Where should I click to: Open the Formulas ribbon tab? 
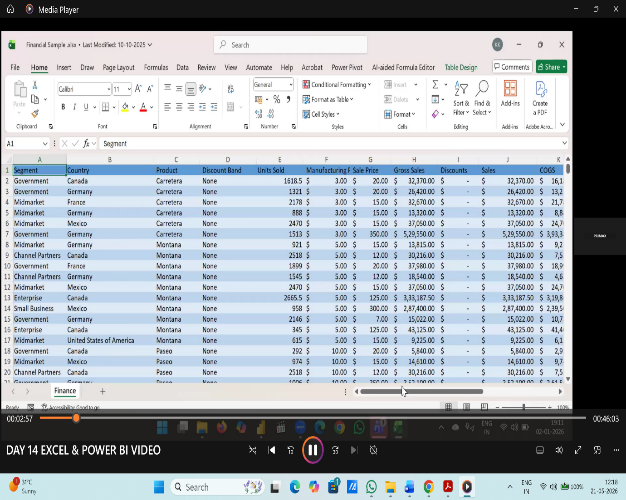[x=156, y=67]
